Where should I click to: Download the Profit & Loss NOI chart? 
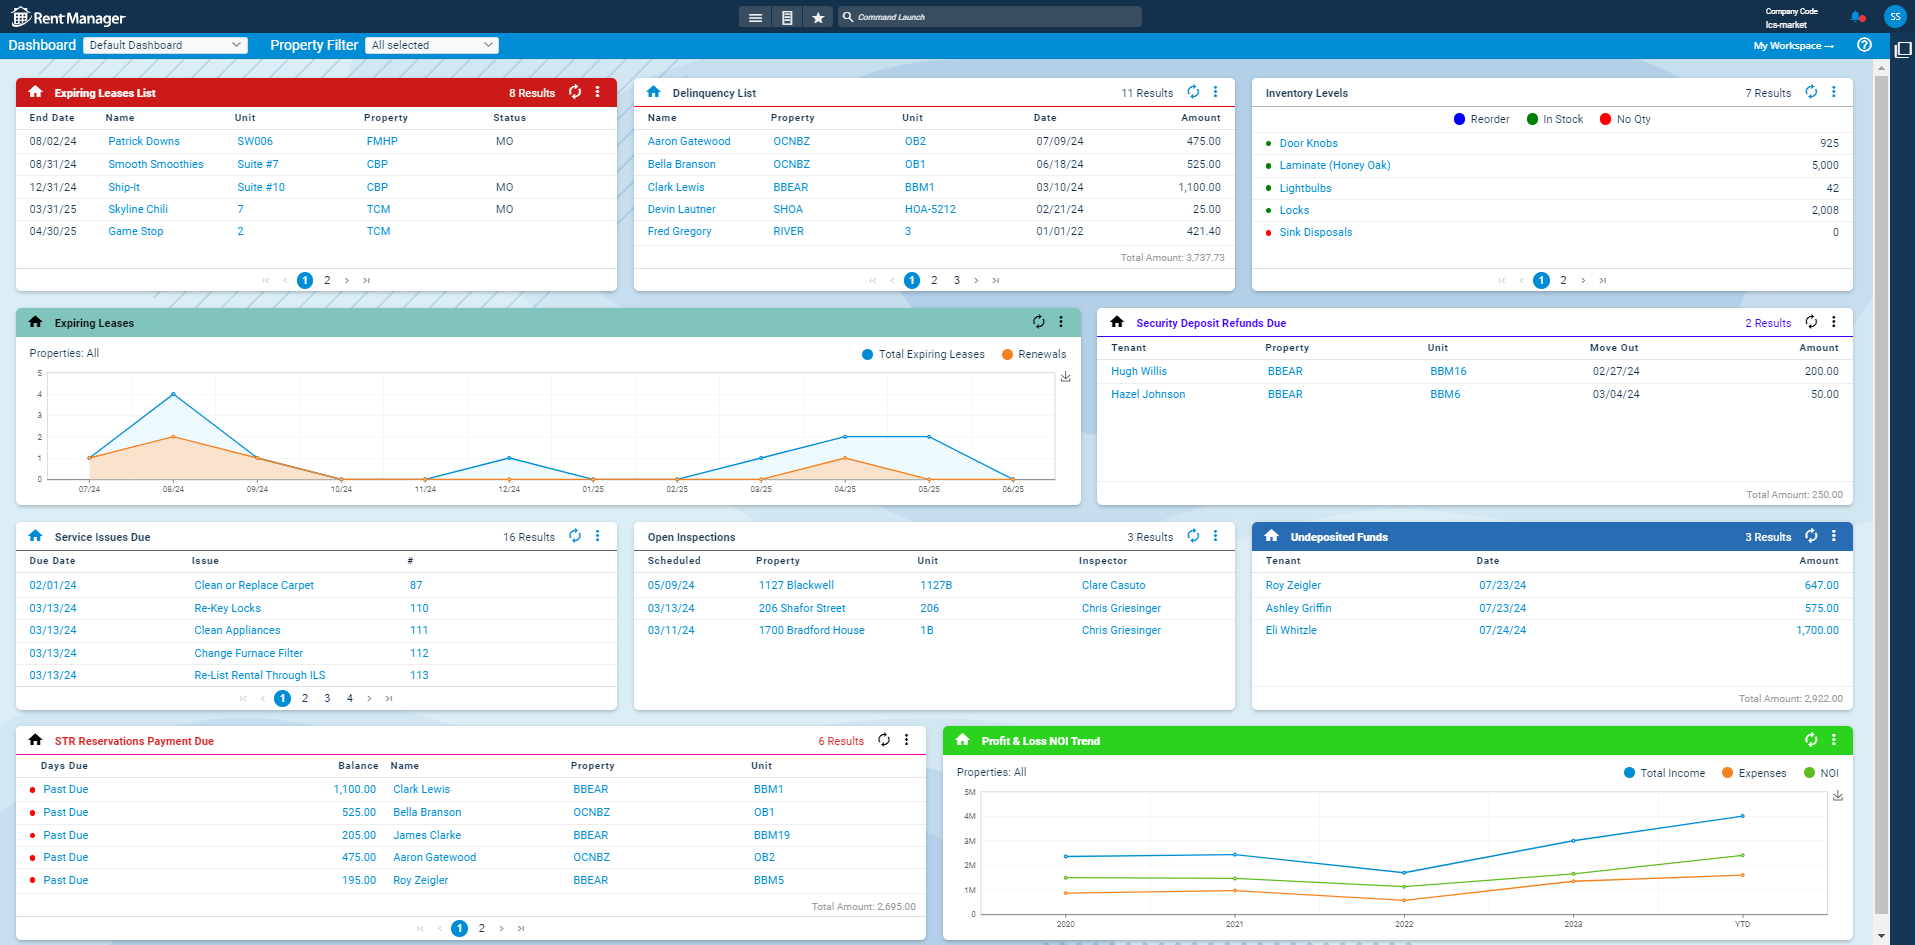click(1838, 796)
